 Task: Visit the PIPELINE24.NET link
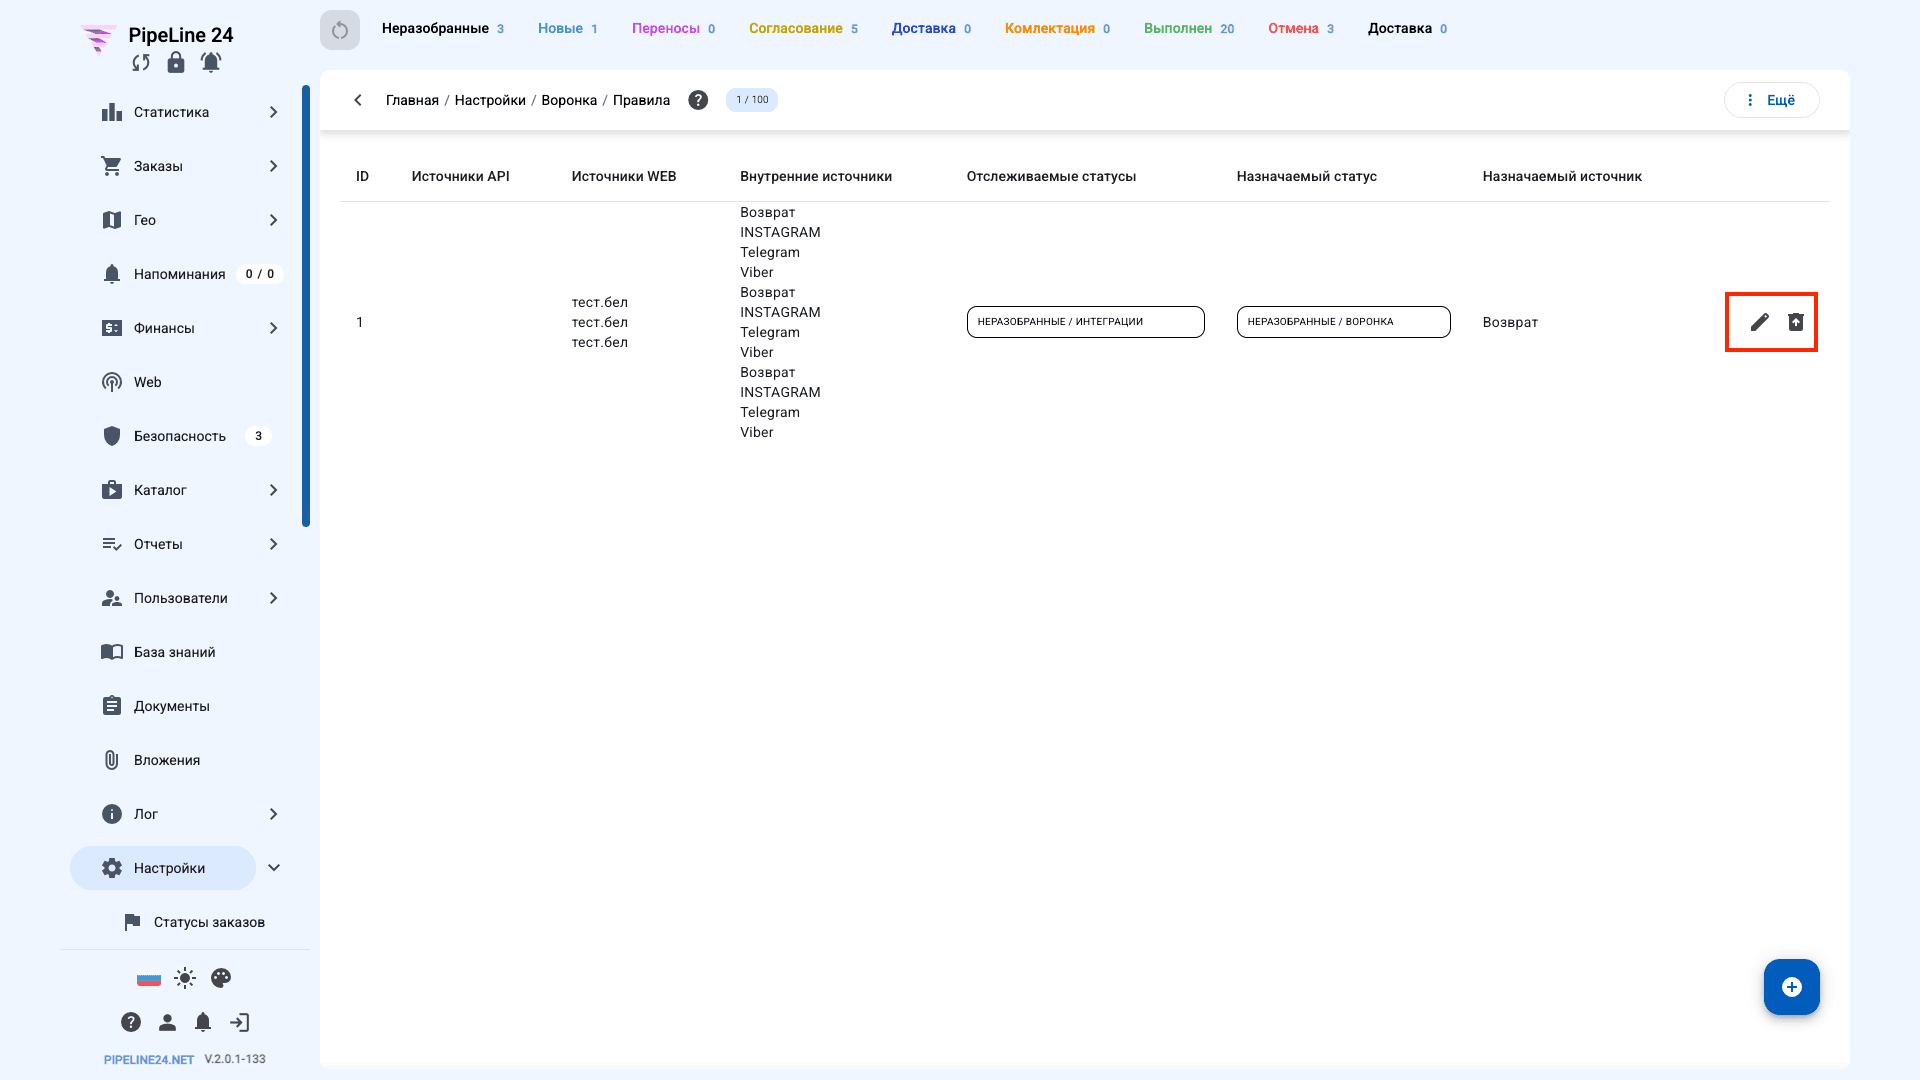149,1060
